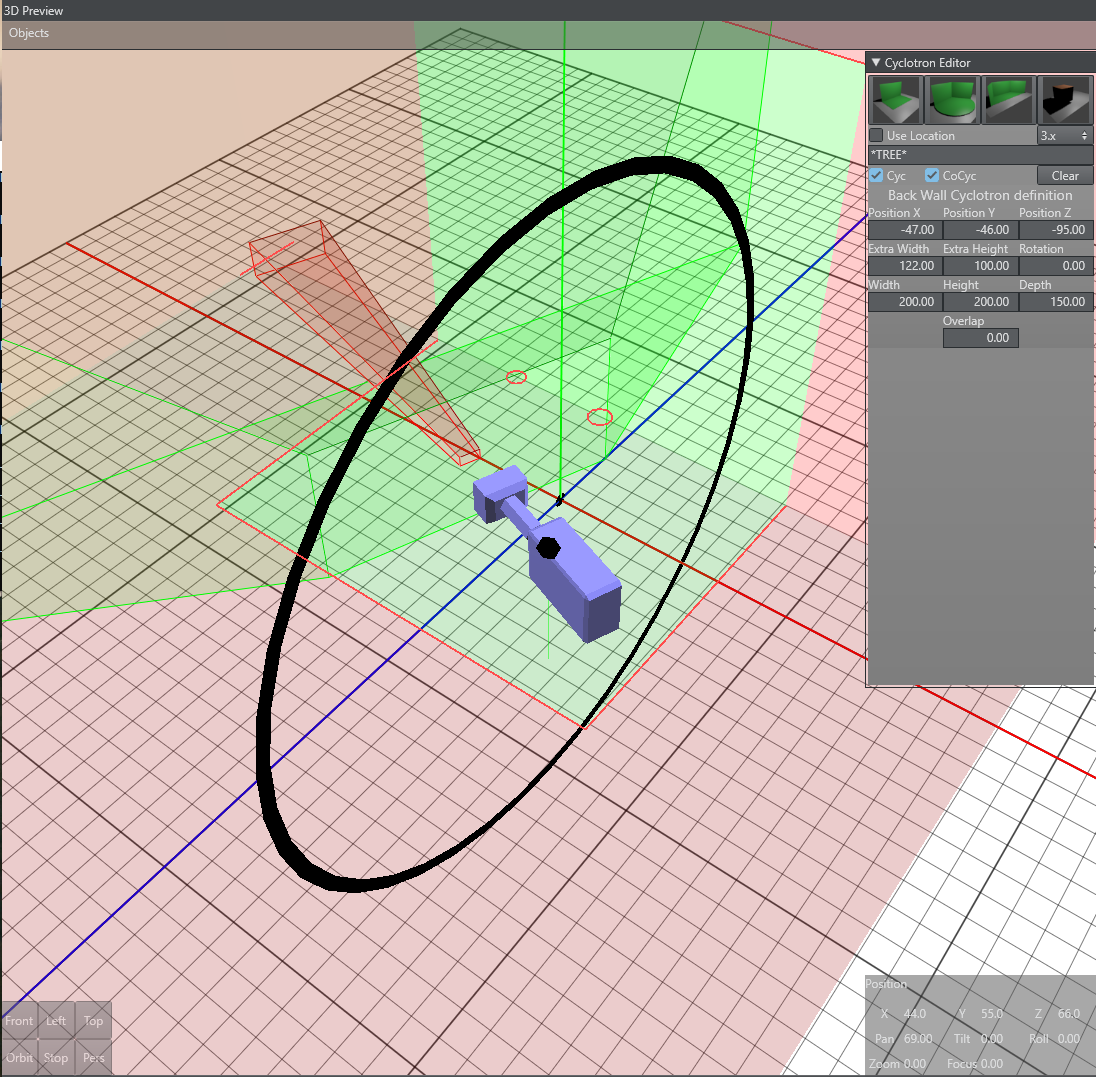Screen dimensions: 1096x1077
Task: Enable the Use Location checkbox
Action: tap(877, 136)
